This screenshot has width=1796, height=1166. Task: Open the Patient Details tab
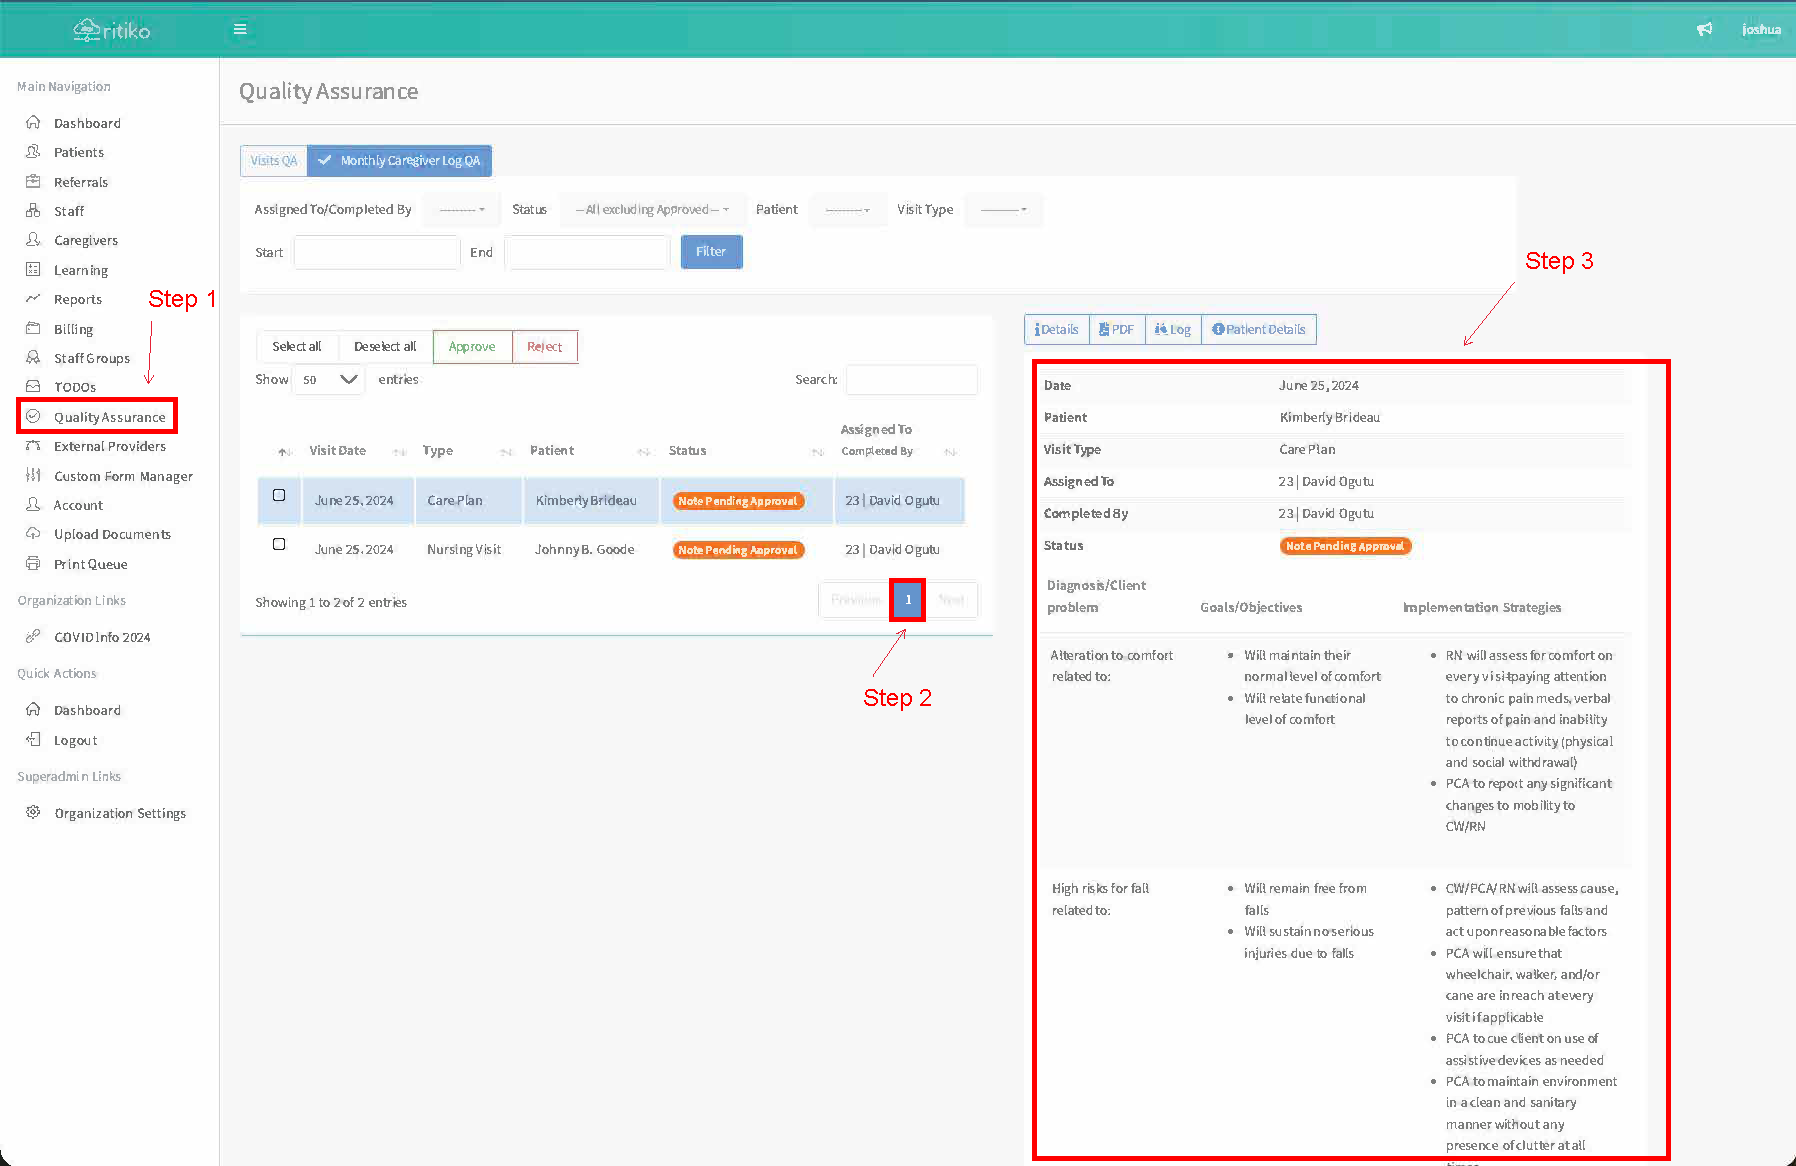tap(1258, 330)
